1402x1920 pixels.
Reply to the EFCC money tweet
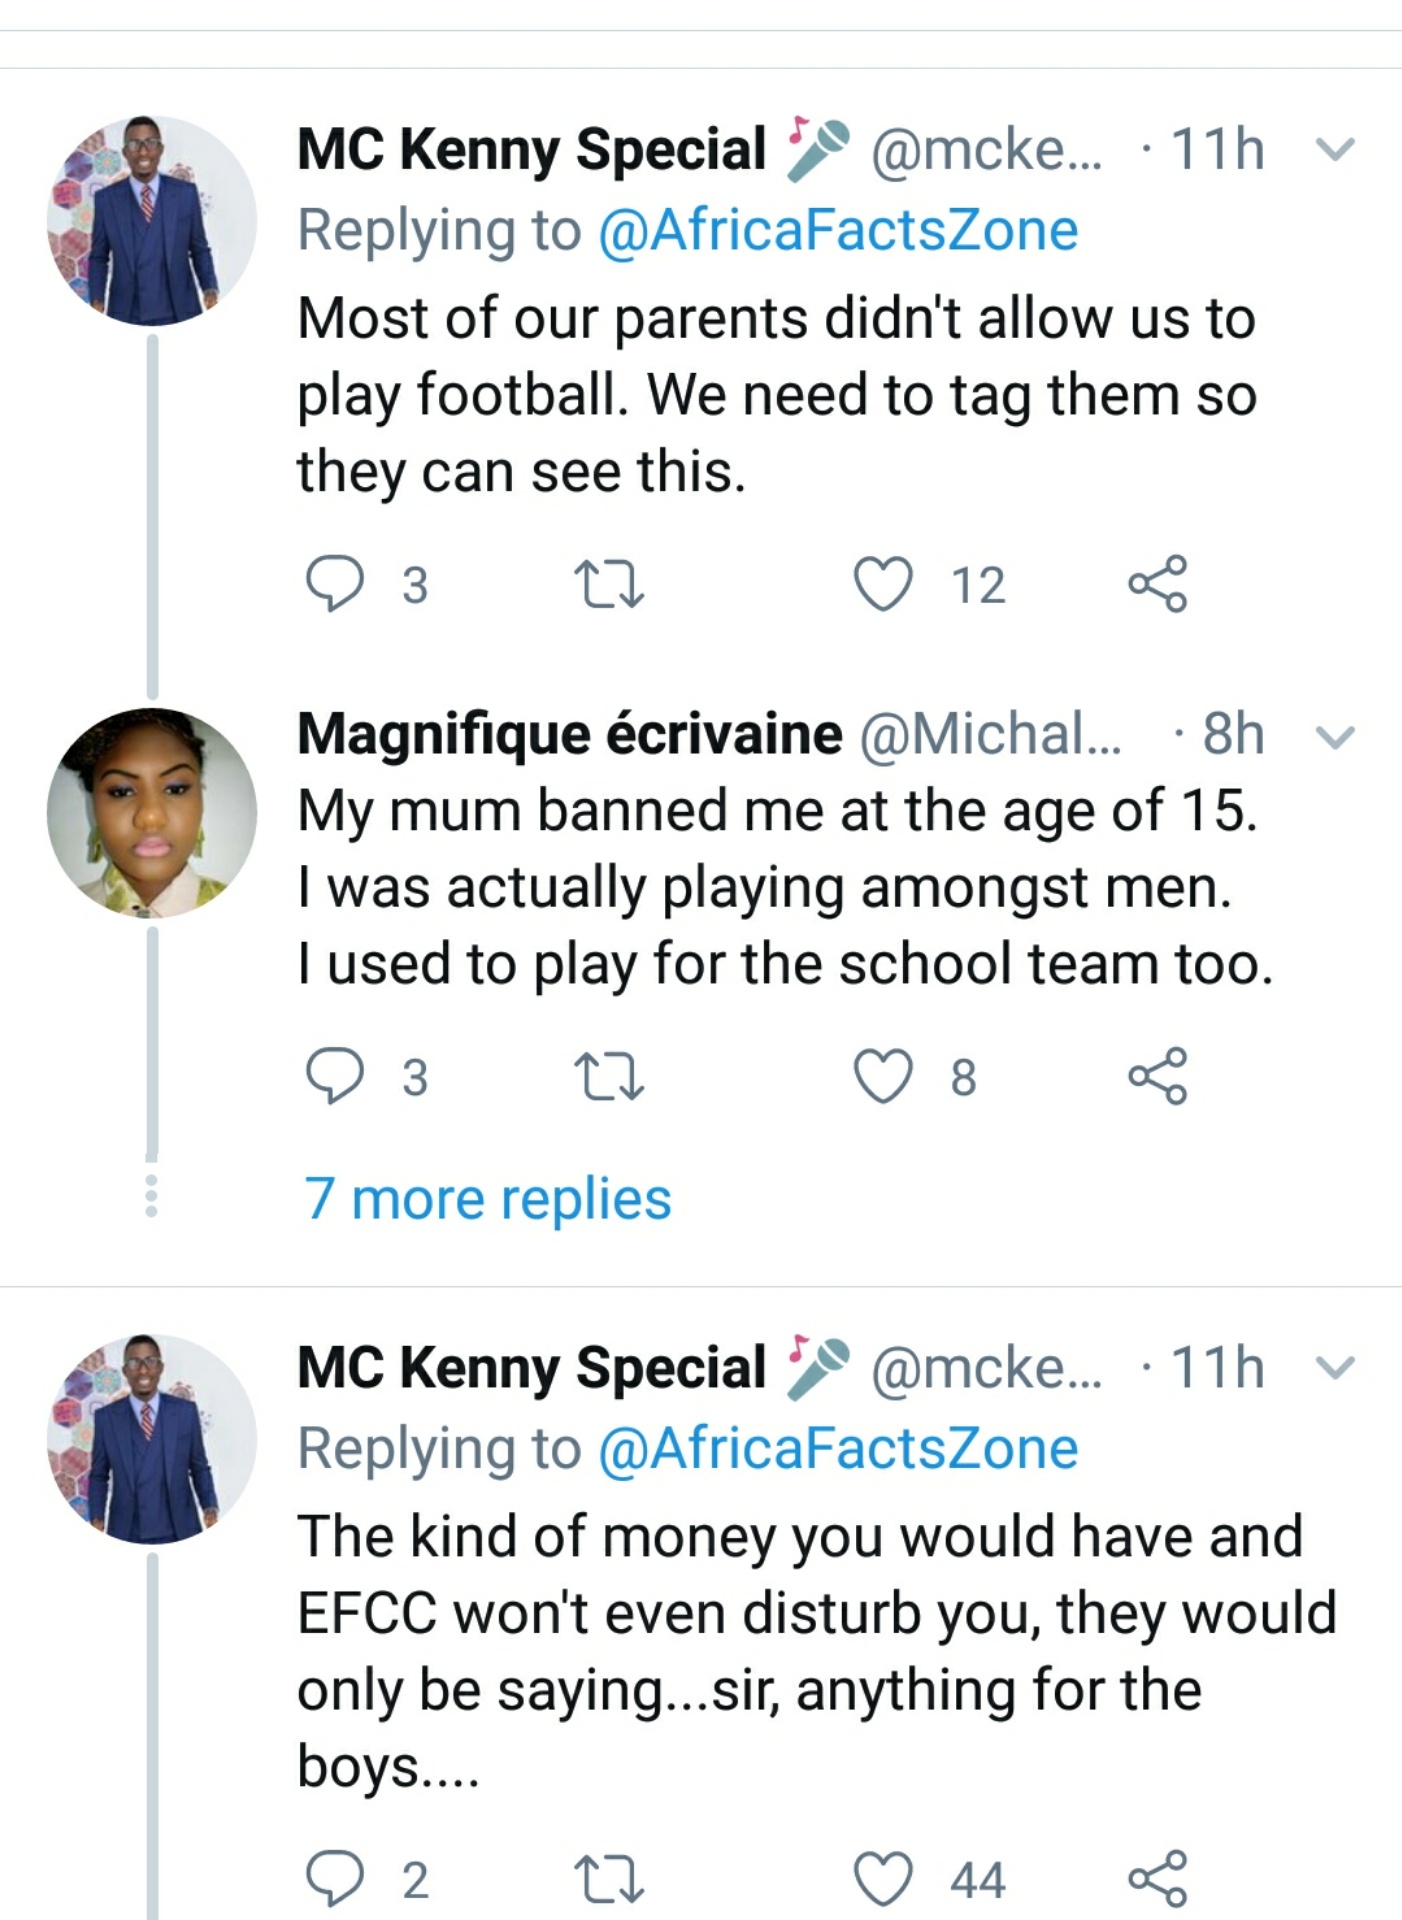point(335,1879)
